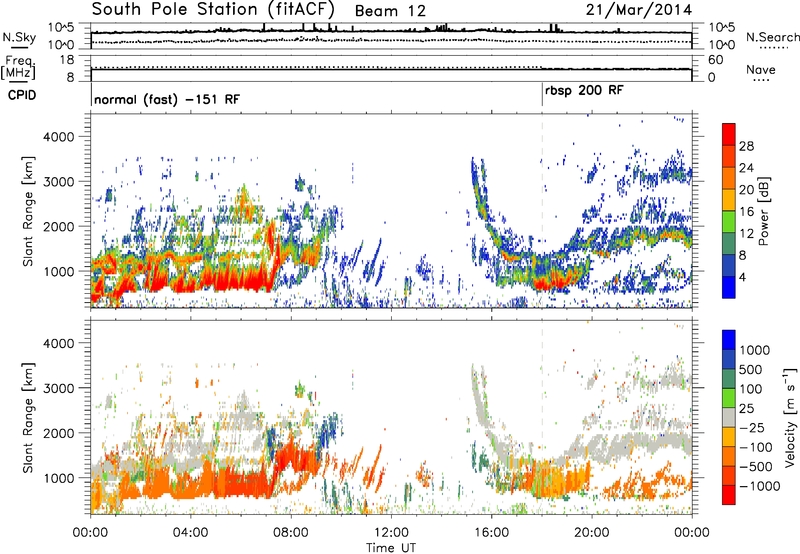This screenshot has height=554, width=800.
Task: Click the '-100' value on the Velocity colorbar
Action: click(x=756, y=447)
